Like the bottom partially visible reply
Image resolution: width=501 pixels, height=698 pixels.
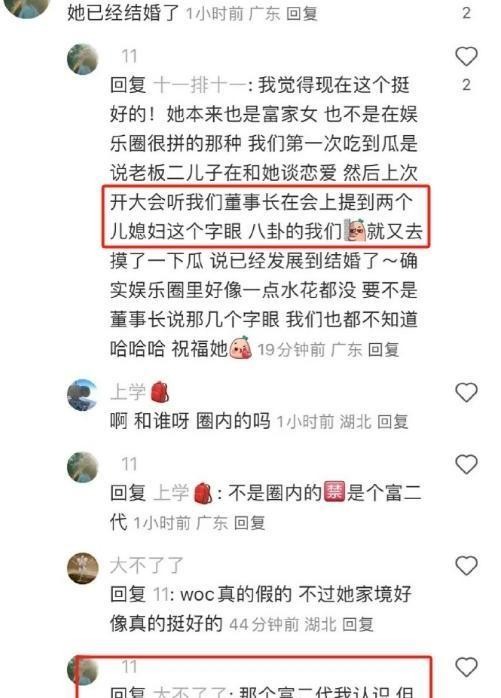[x=466, y=667]
